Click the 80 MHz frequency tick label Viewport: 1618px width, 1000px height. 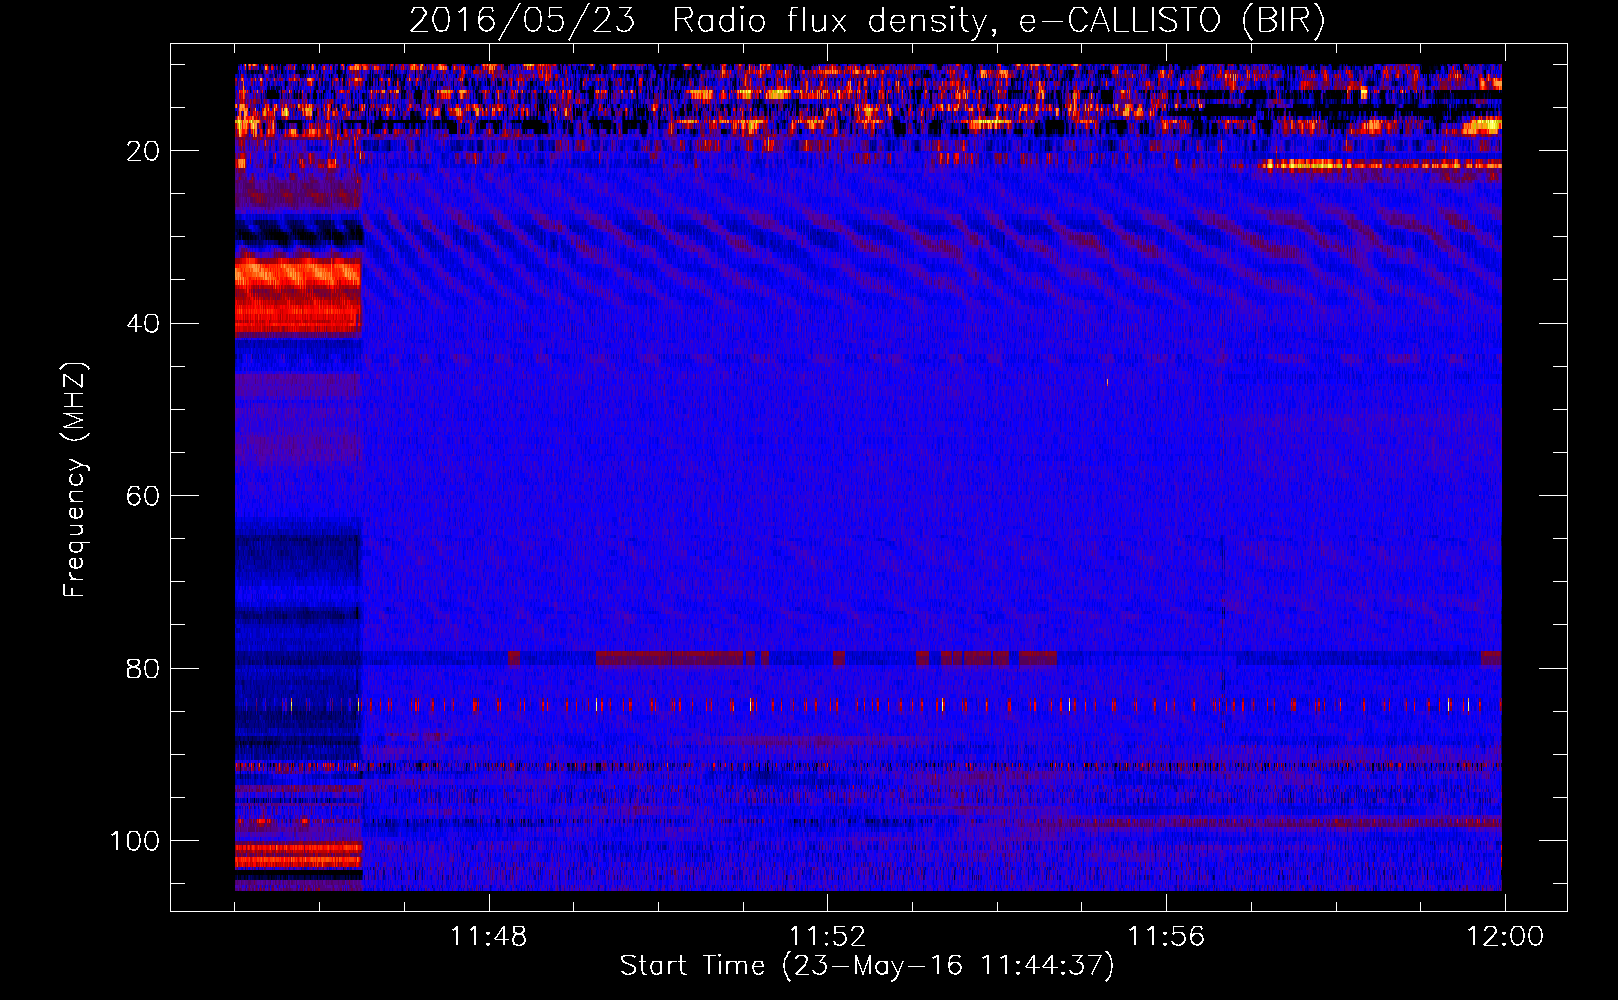(x=143, y=668)
